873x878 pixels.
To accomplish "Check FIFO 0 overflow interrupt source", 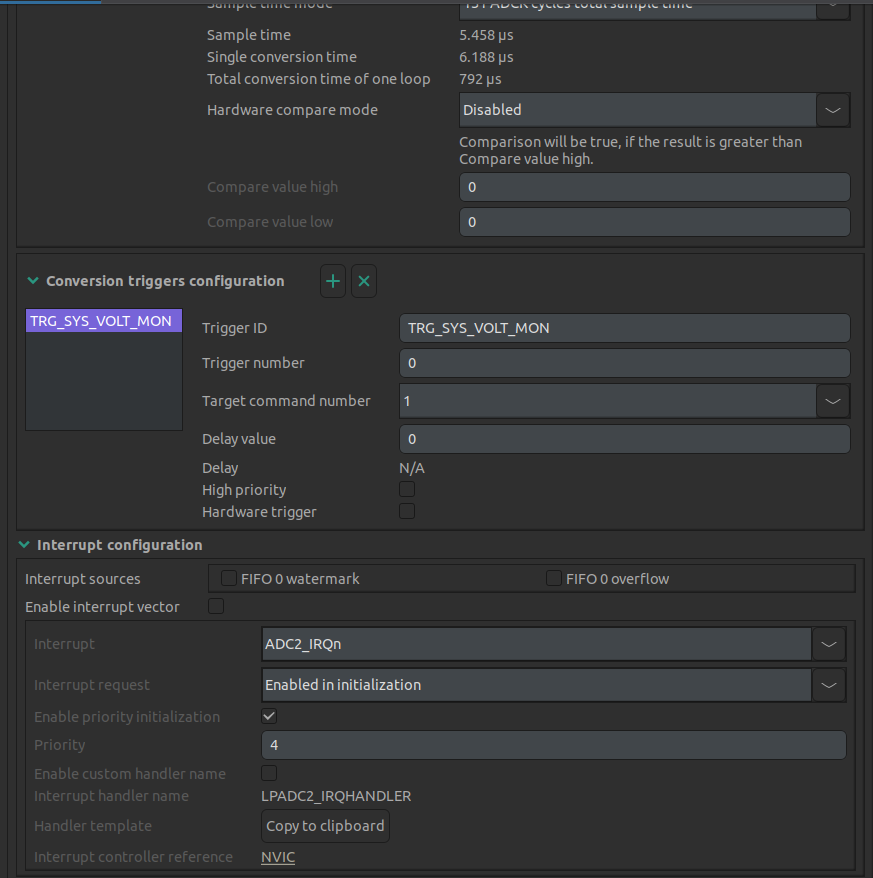I will click(554, 579).
